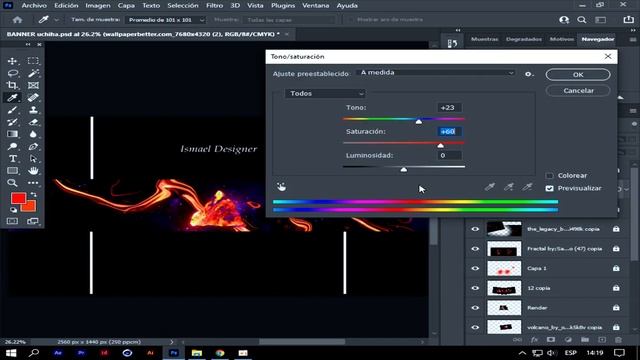Open Windows Start menu
Screen dimensions: 640x360
(x=11, y=353)
